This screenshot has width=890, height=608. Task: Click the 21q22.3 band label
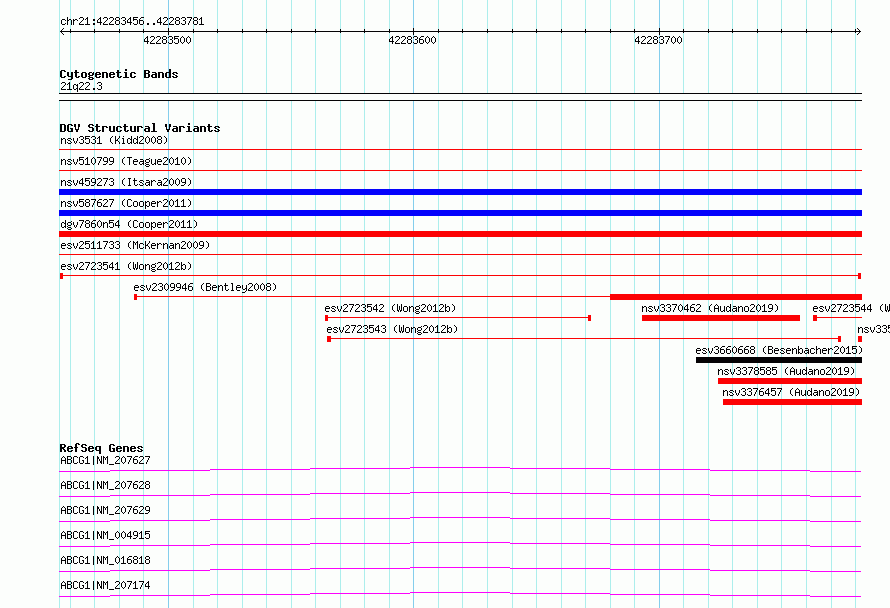click(x=81, y=86)
